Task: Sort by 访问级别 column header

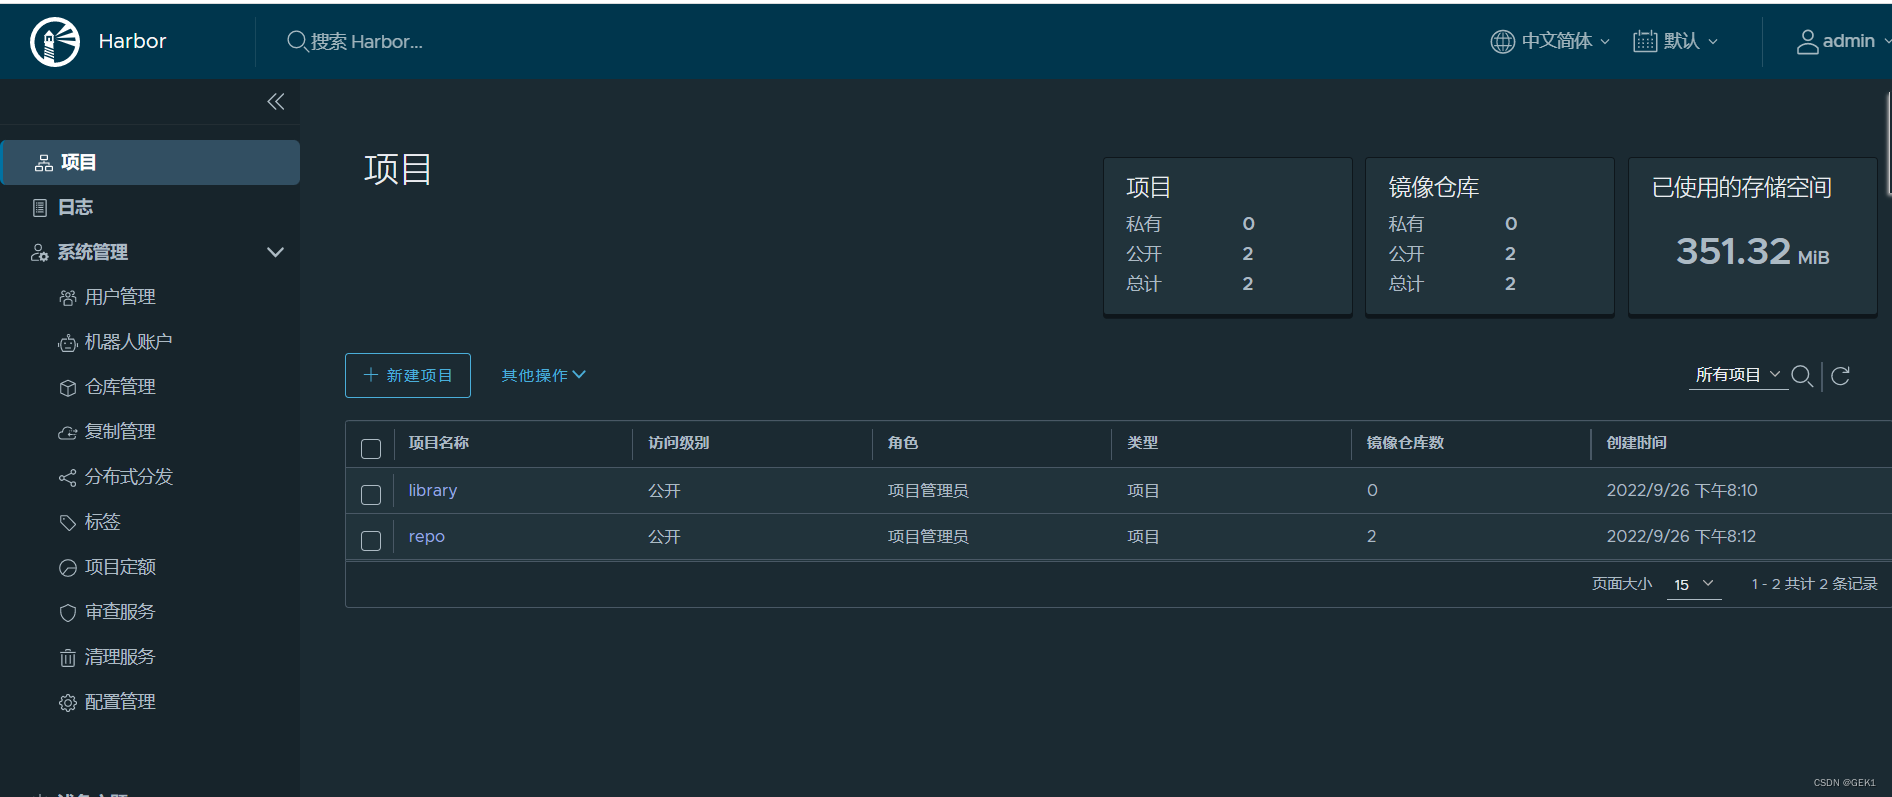Action: point(678,443)
